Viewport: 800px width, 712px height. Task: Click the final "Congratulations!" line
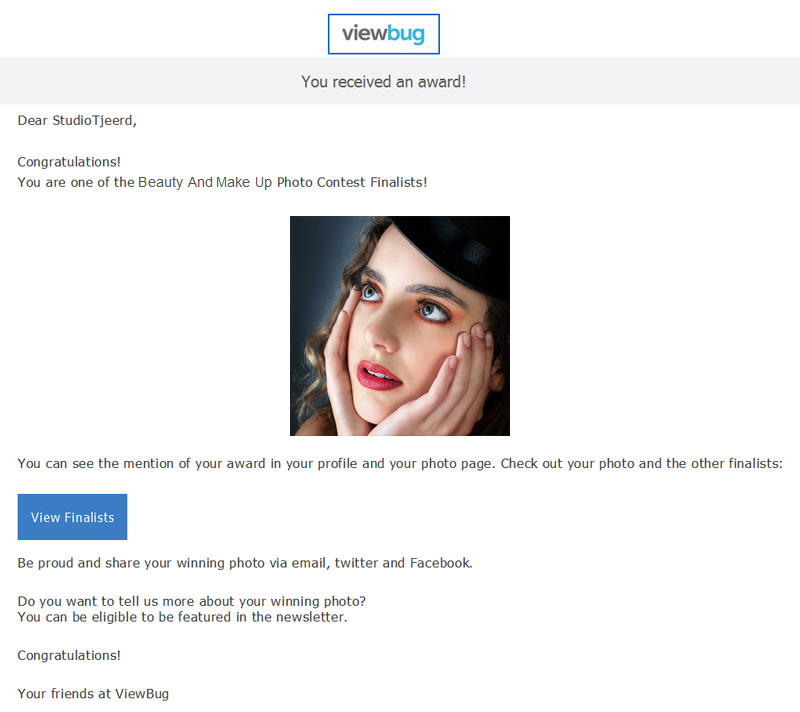(69, 655)
